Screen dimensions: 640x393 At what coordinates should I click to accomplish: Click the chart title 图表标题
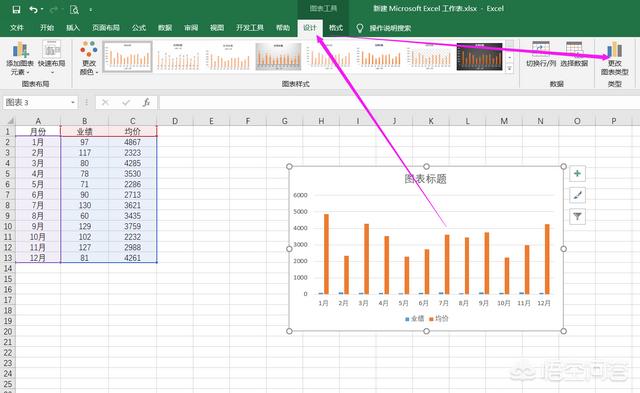point(425,179)
